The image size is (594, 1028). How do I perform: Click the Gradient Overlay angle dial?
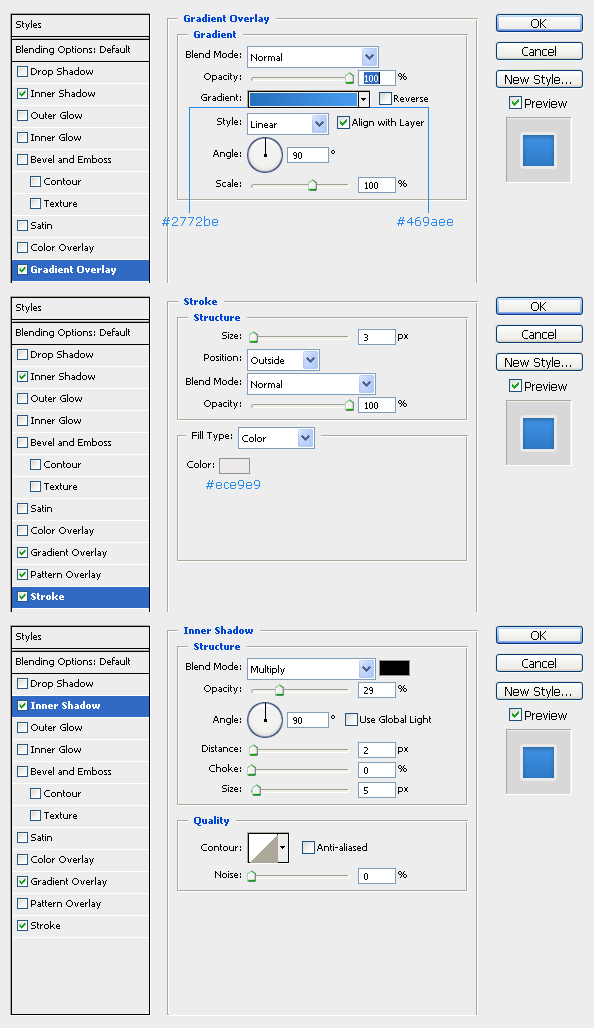click(265, 155)
